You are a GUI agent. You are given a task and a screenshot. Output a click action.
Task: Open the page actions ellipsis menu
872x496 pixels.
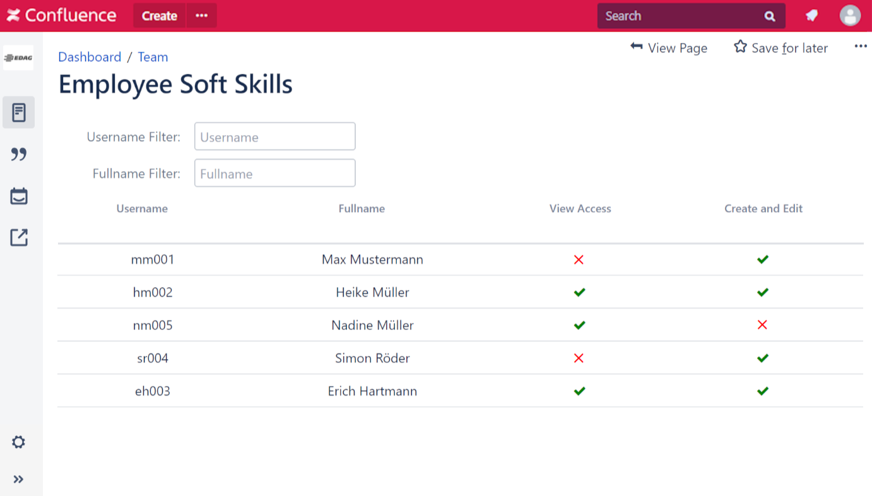(x=860, y=47)
